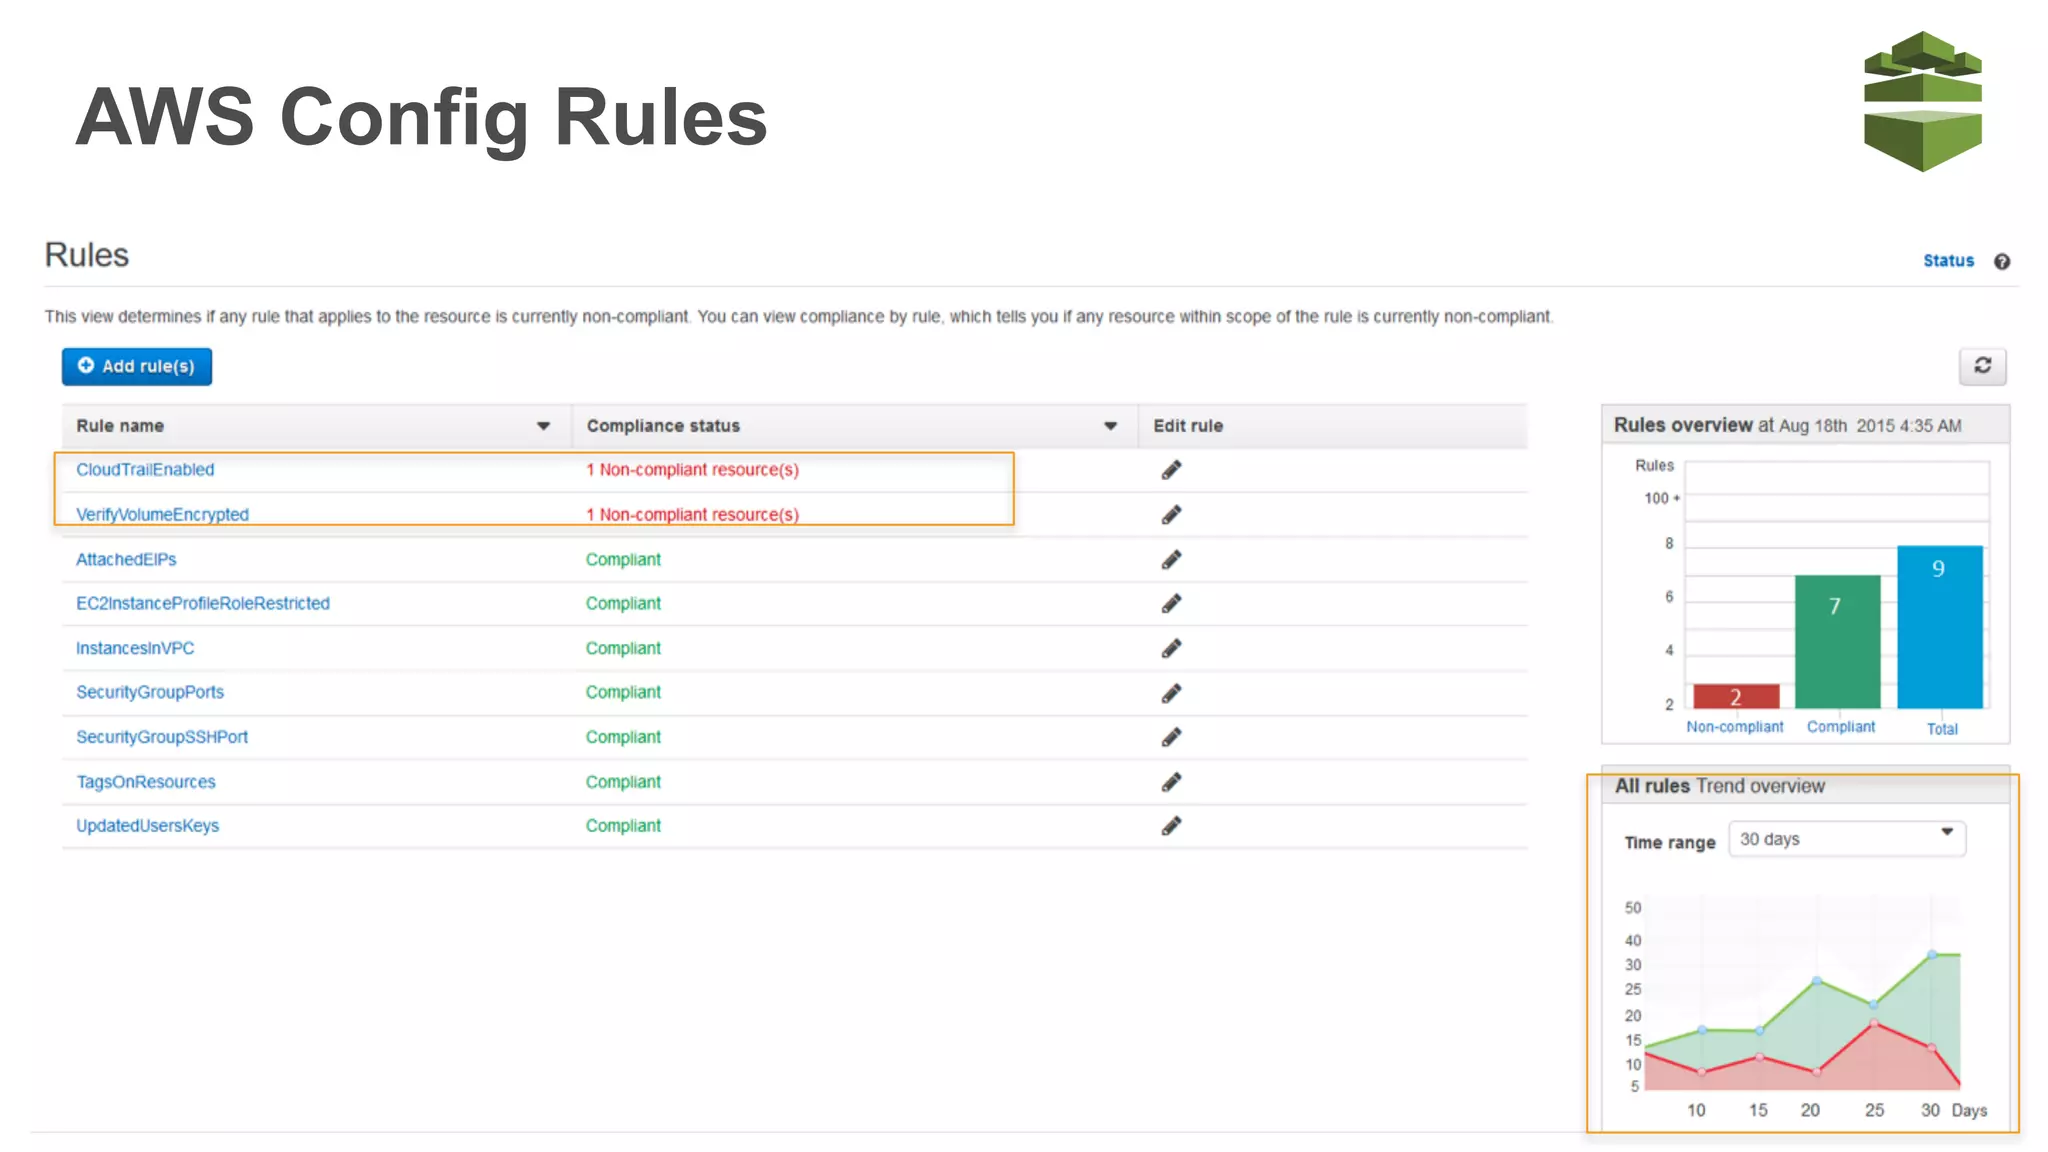This screenshot has height=1152, width=2048.
Task: Click the blue Total bar showing 9
Action: click(1939, 627)
